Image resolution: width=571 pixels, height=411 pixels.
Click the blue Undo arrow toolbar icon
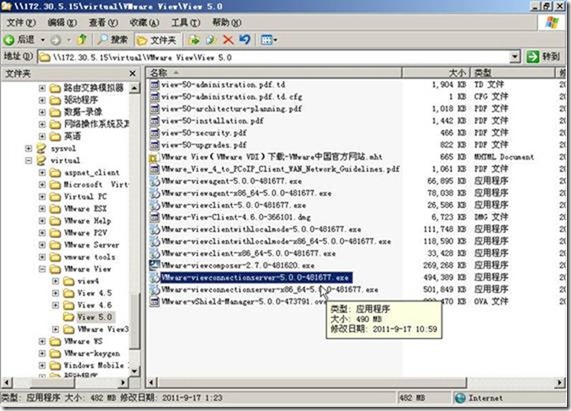coord(245,39)
